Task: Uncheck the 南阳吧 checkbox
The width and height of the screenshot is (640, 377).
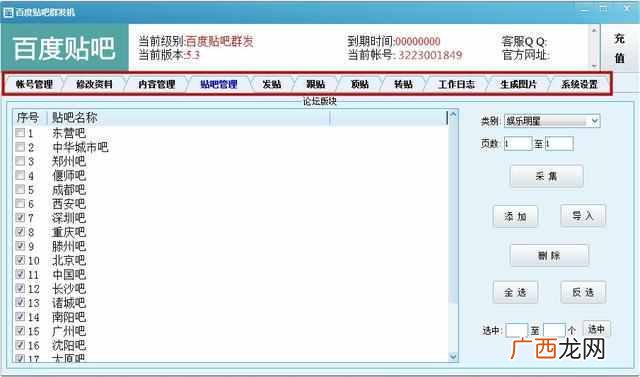Action: (20, 316)
